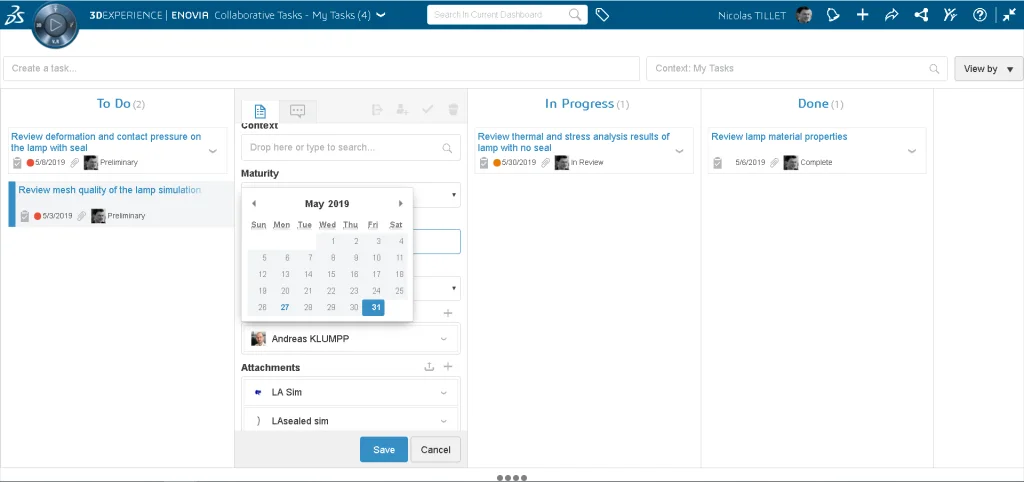
Task: Click the collapse/minimize arrows icon
Action: click(1009, 15)
